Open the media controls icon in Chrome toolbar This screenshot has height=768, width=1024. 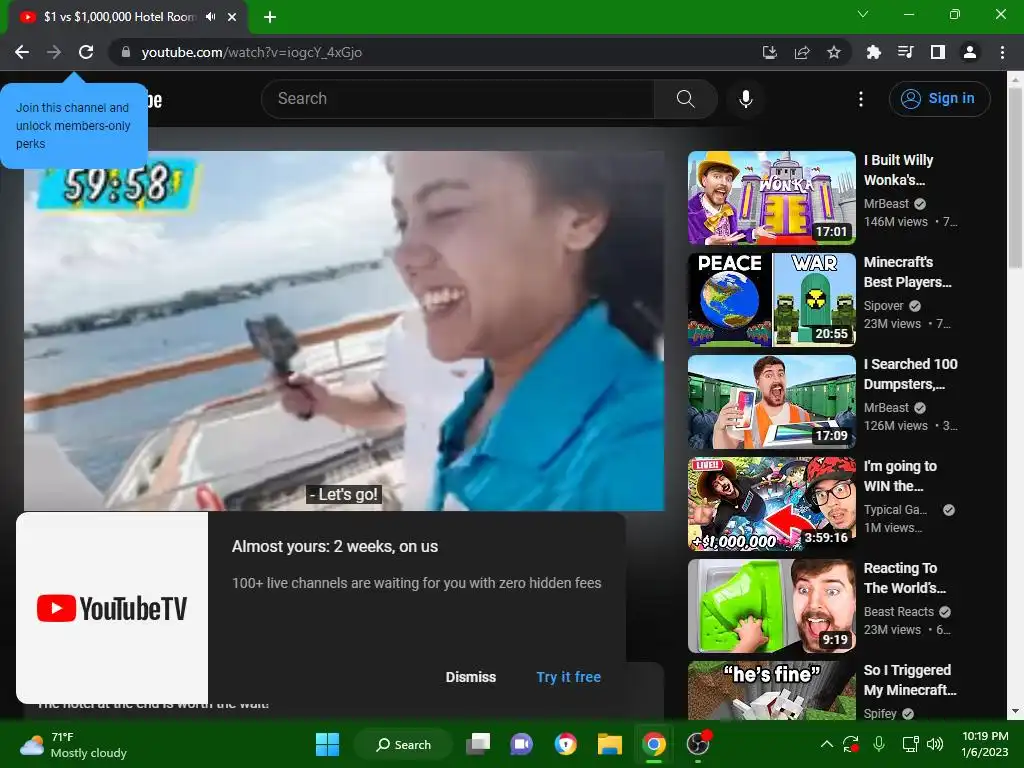click(906, 52)
